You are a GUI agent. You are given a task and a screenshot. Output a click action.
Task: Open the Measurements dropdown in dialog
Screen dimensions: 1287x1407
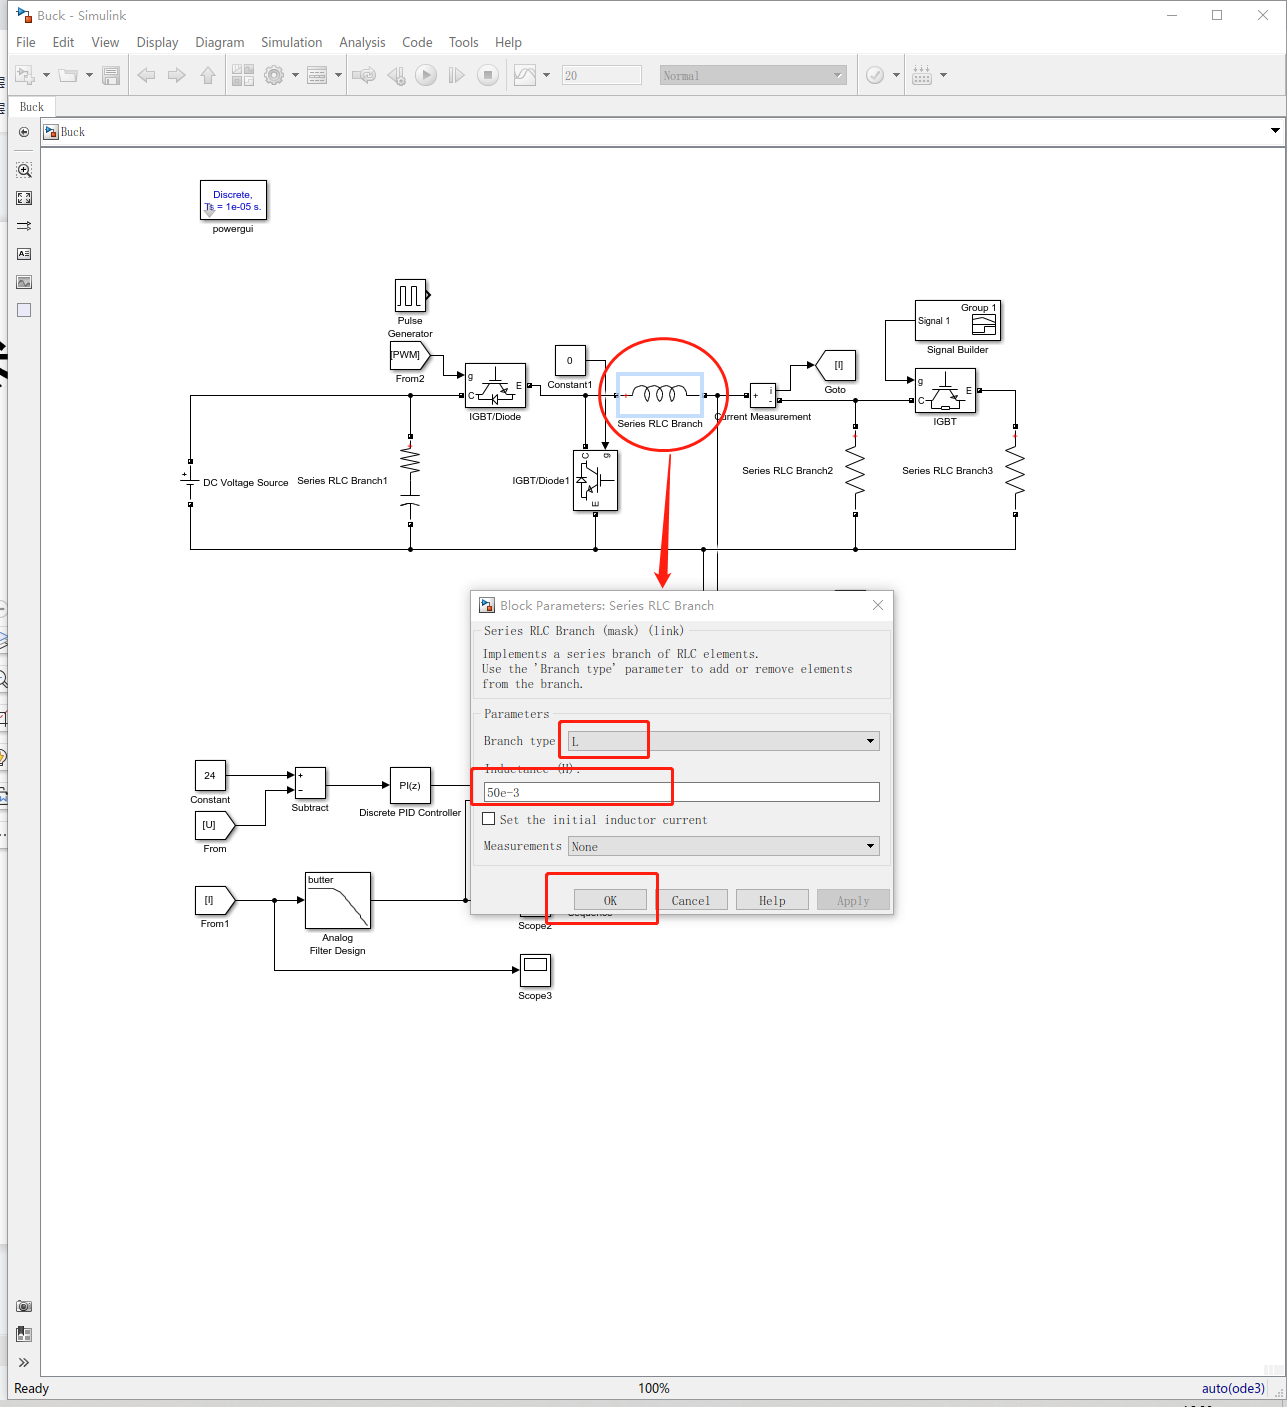[x=723, y=846]
